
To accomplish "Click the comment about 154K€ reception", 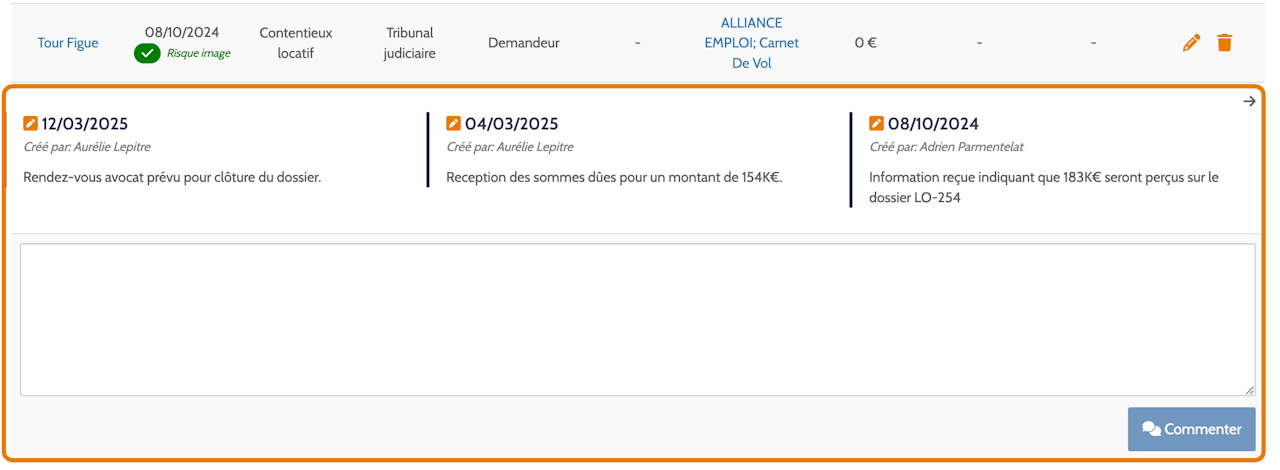I will pos(614,178).
